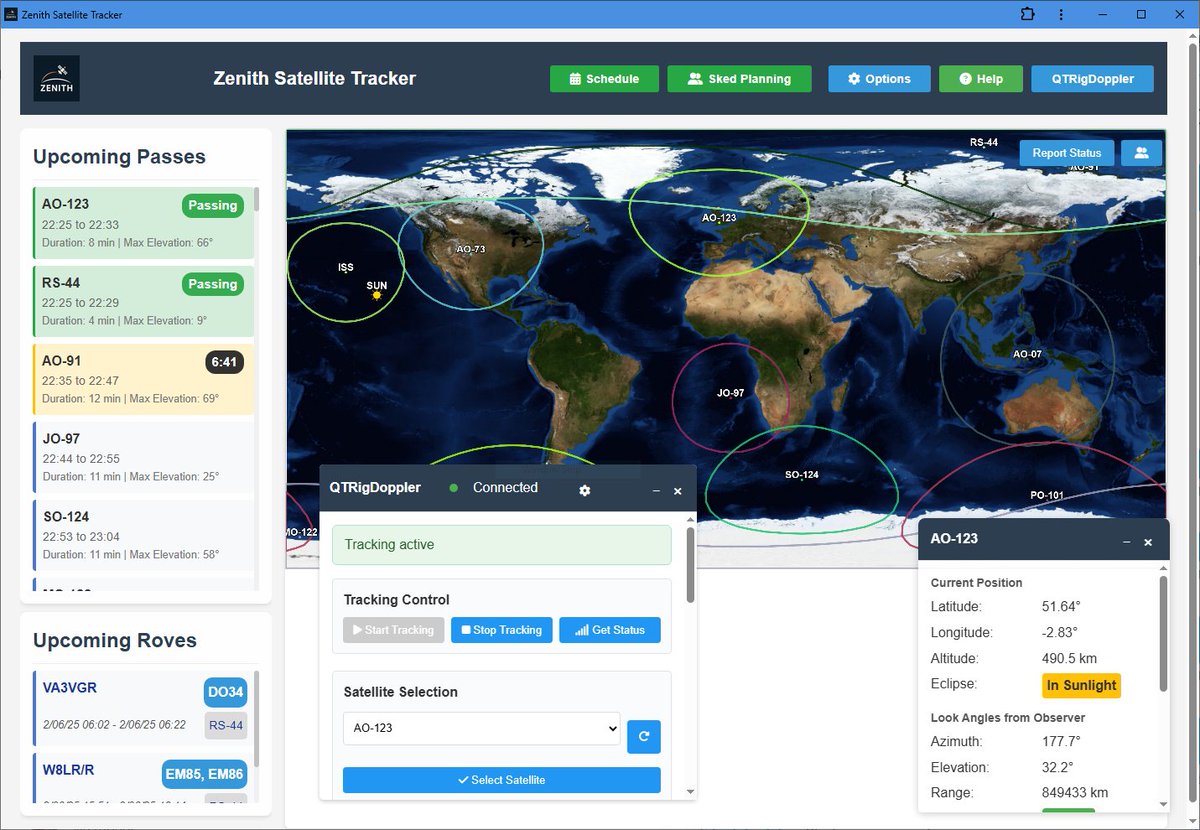This screenshot has height=830, width=1200.
Task: Click the Select Satellite button
Action: coord(502,780)
